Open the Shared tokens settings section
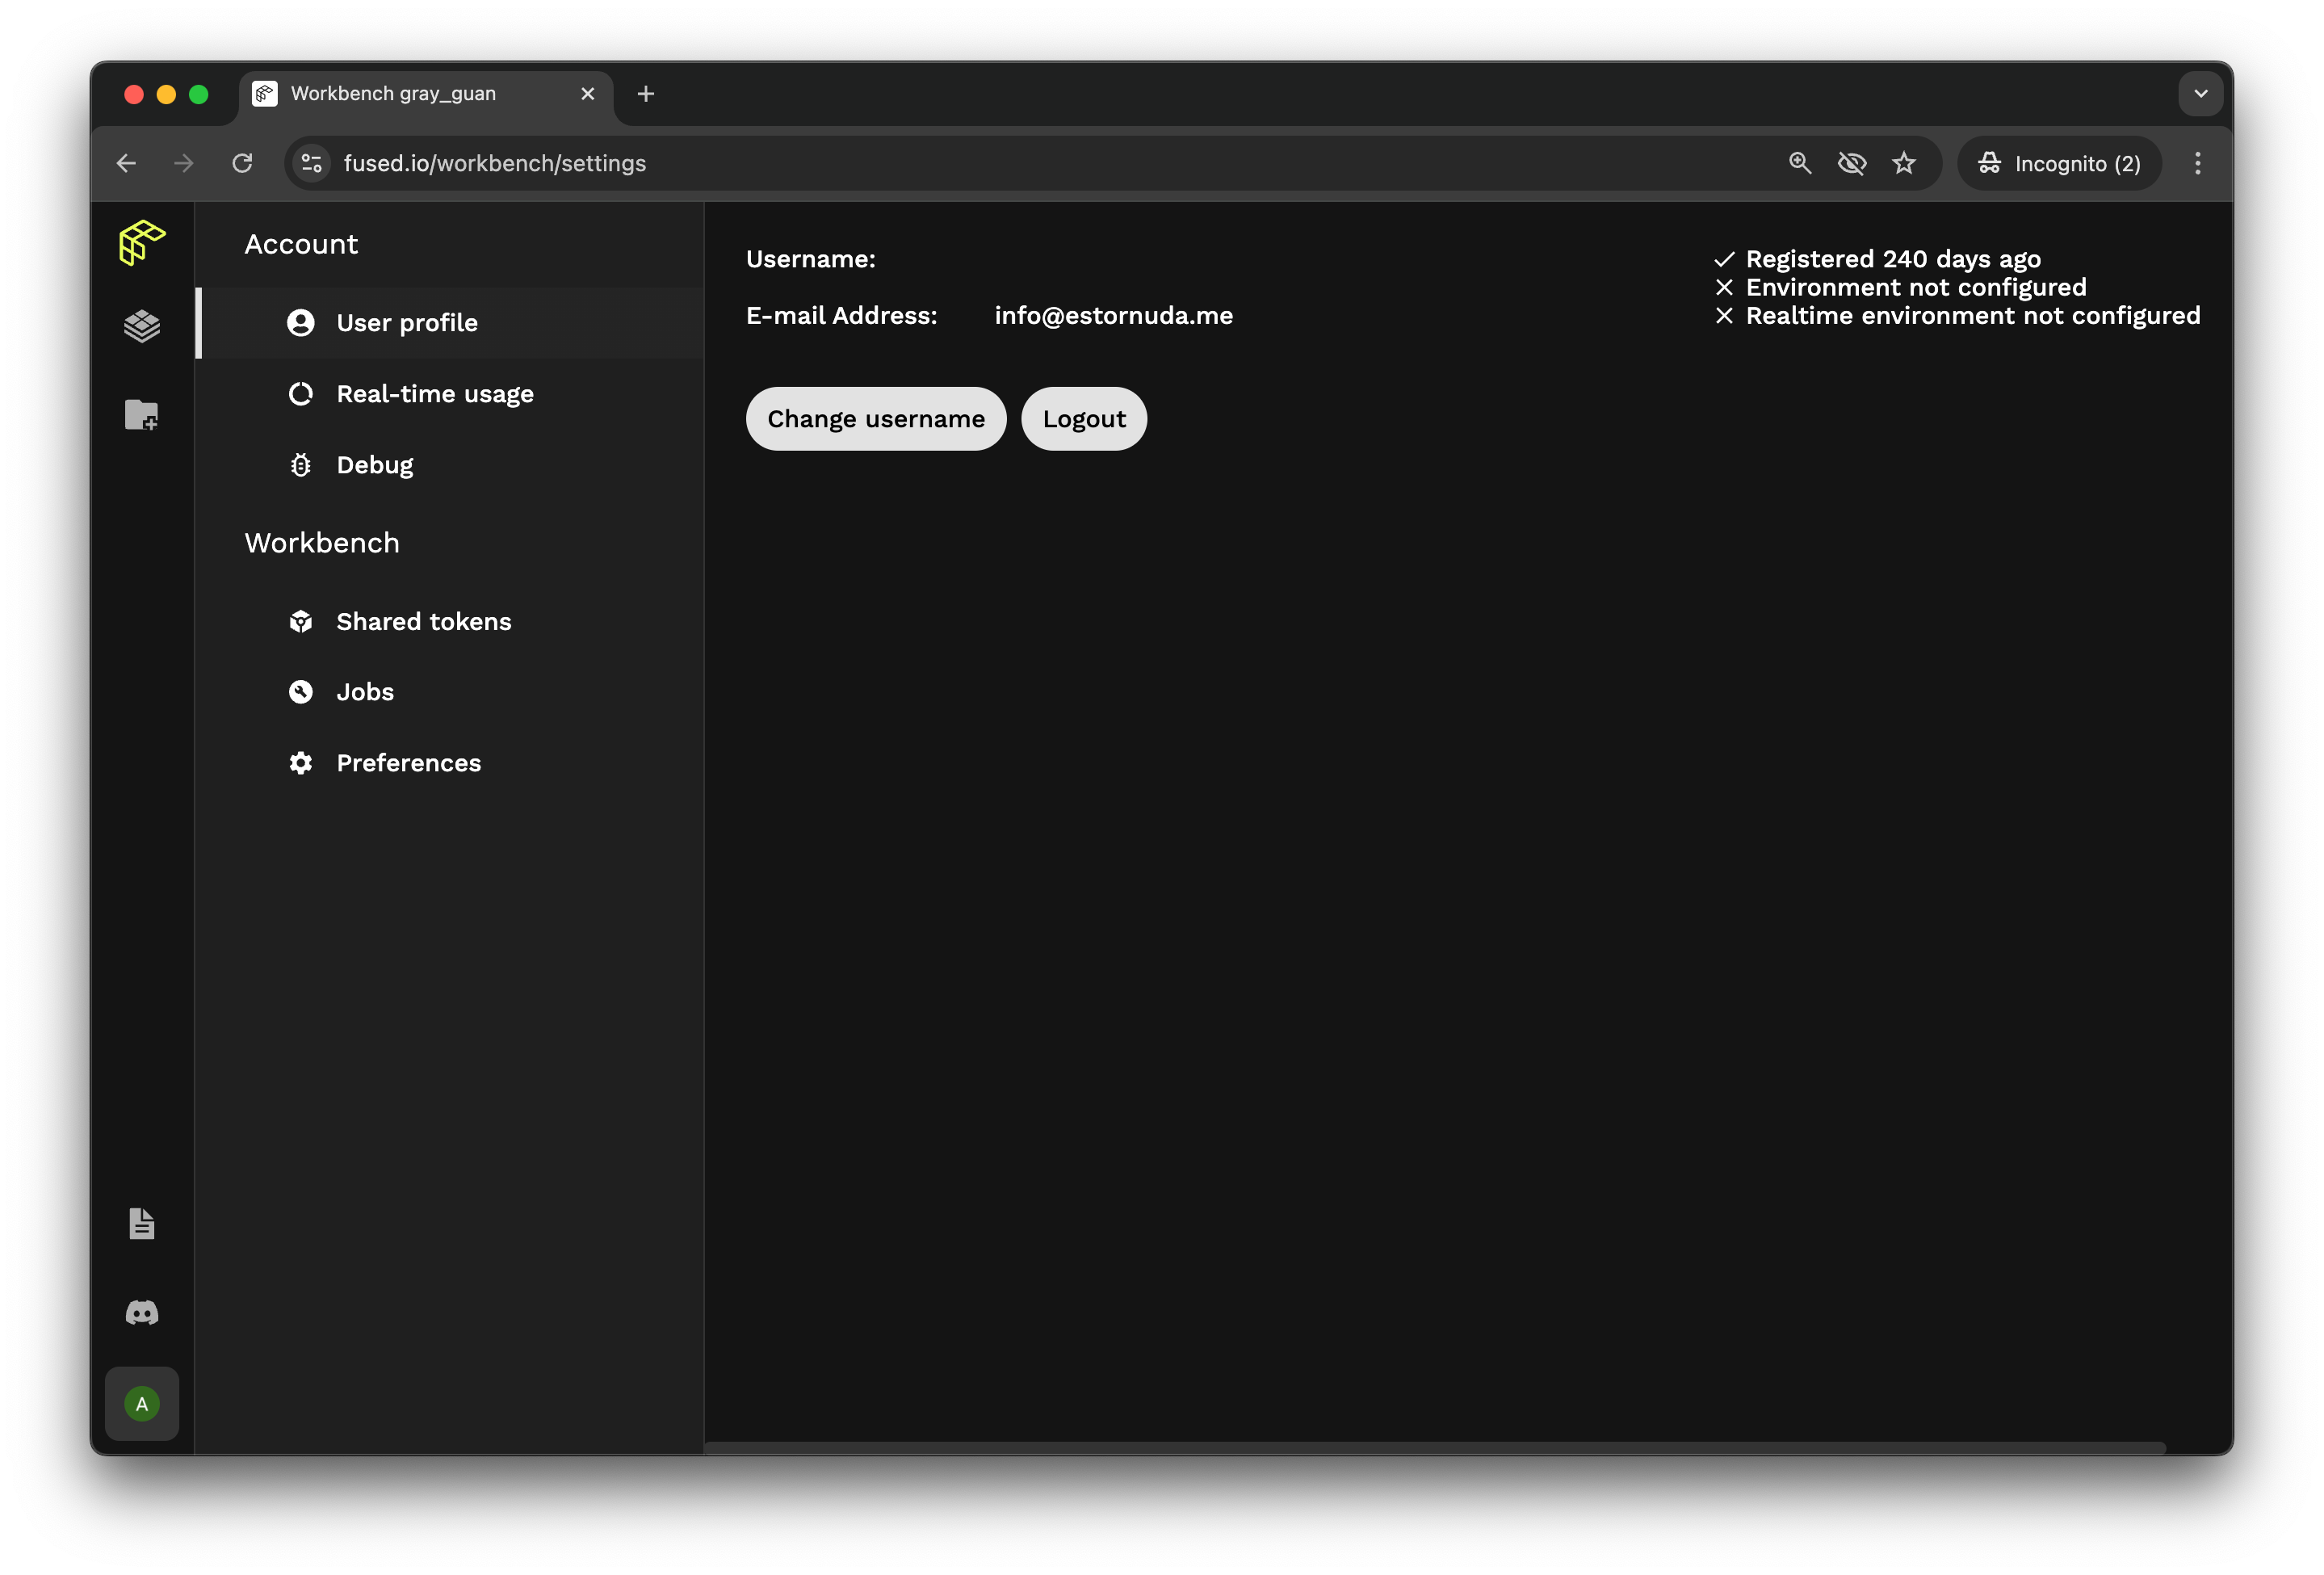The height and width of the screenshot is (1575, 2324). point(423,621)
